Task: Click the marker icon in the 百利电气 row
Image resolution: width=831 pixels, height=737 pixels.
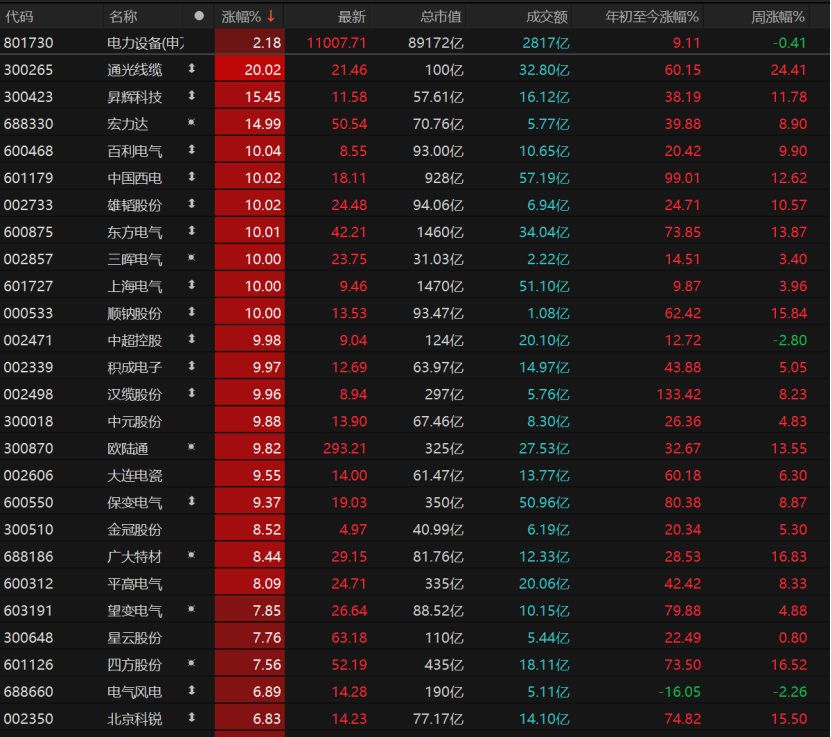Action: point(192,149)
